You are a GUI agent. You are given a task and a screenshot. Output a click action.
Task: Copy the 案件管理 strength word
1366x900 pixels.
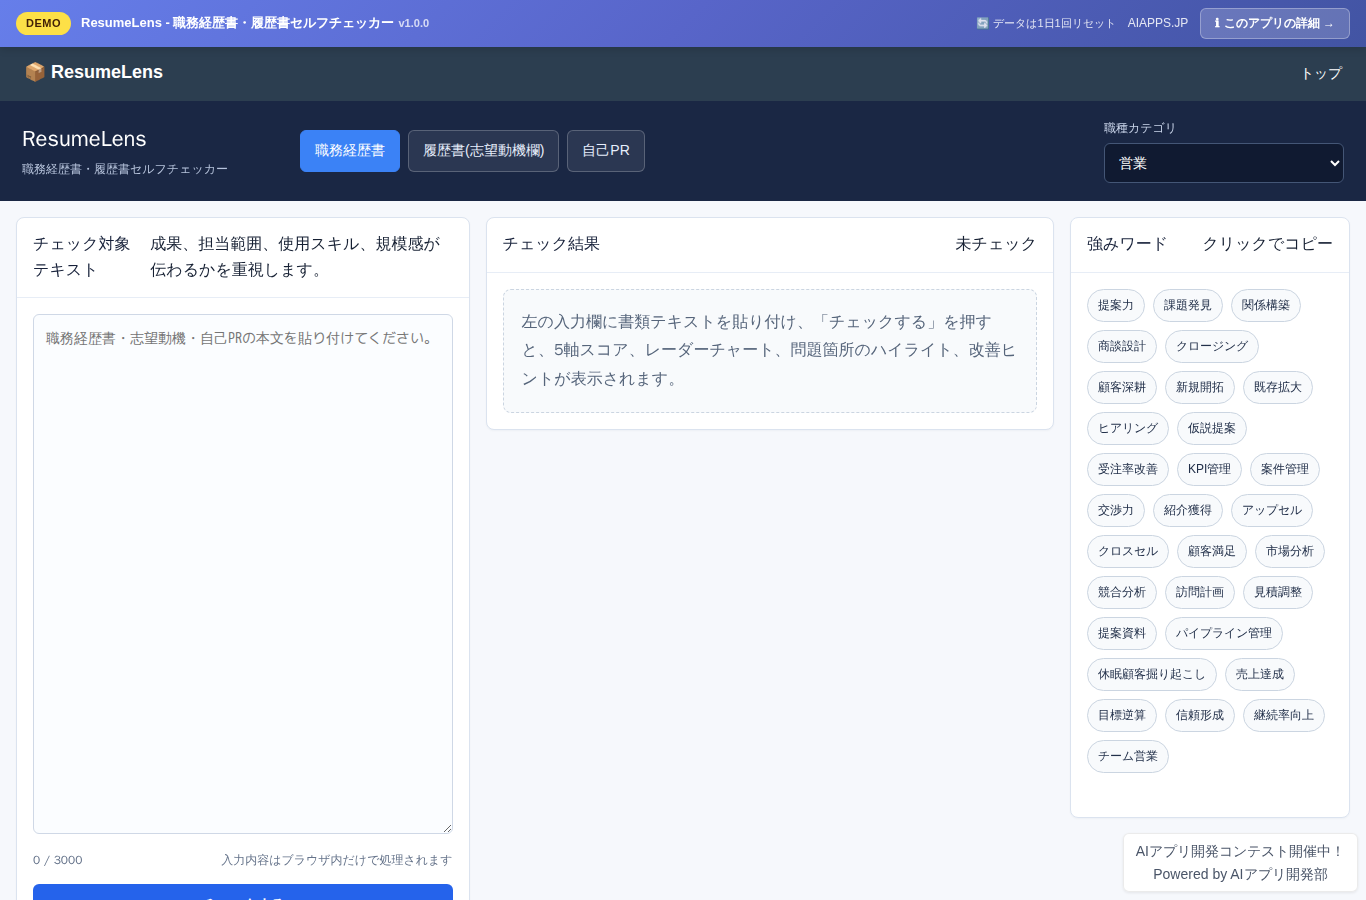[1285, 470]
